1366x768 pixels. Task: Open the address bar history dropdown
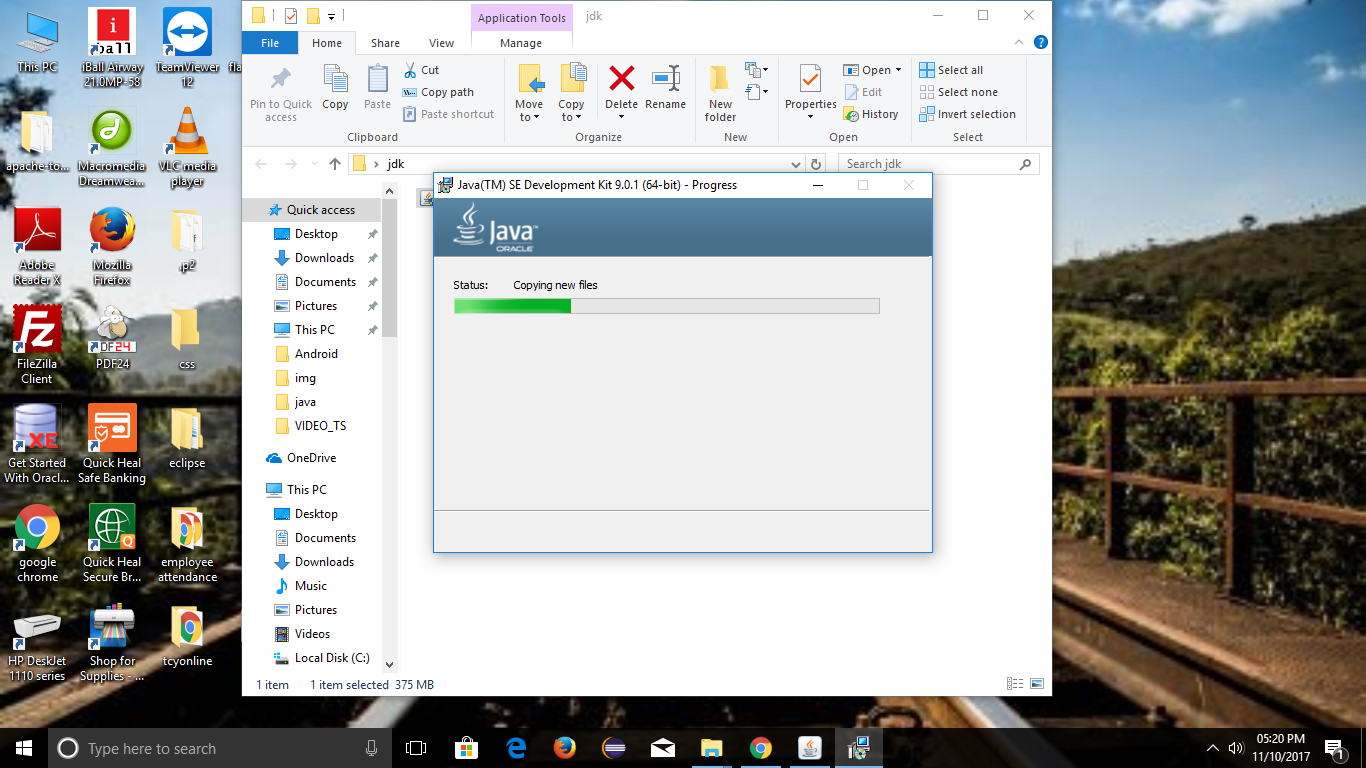796,164
